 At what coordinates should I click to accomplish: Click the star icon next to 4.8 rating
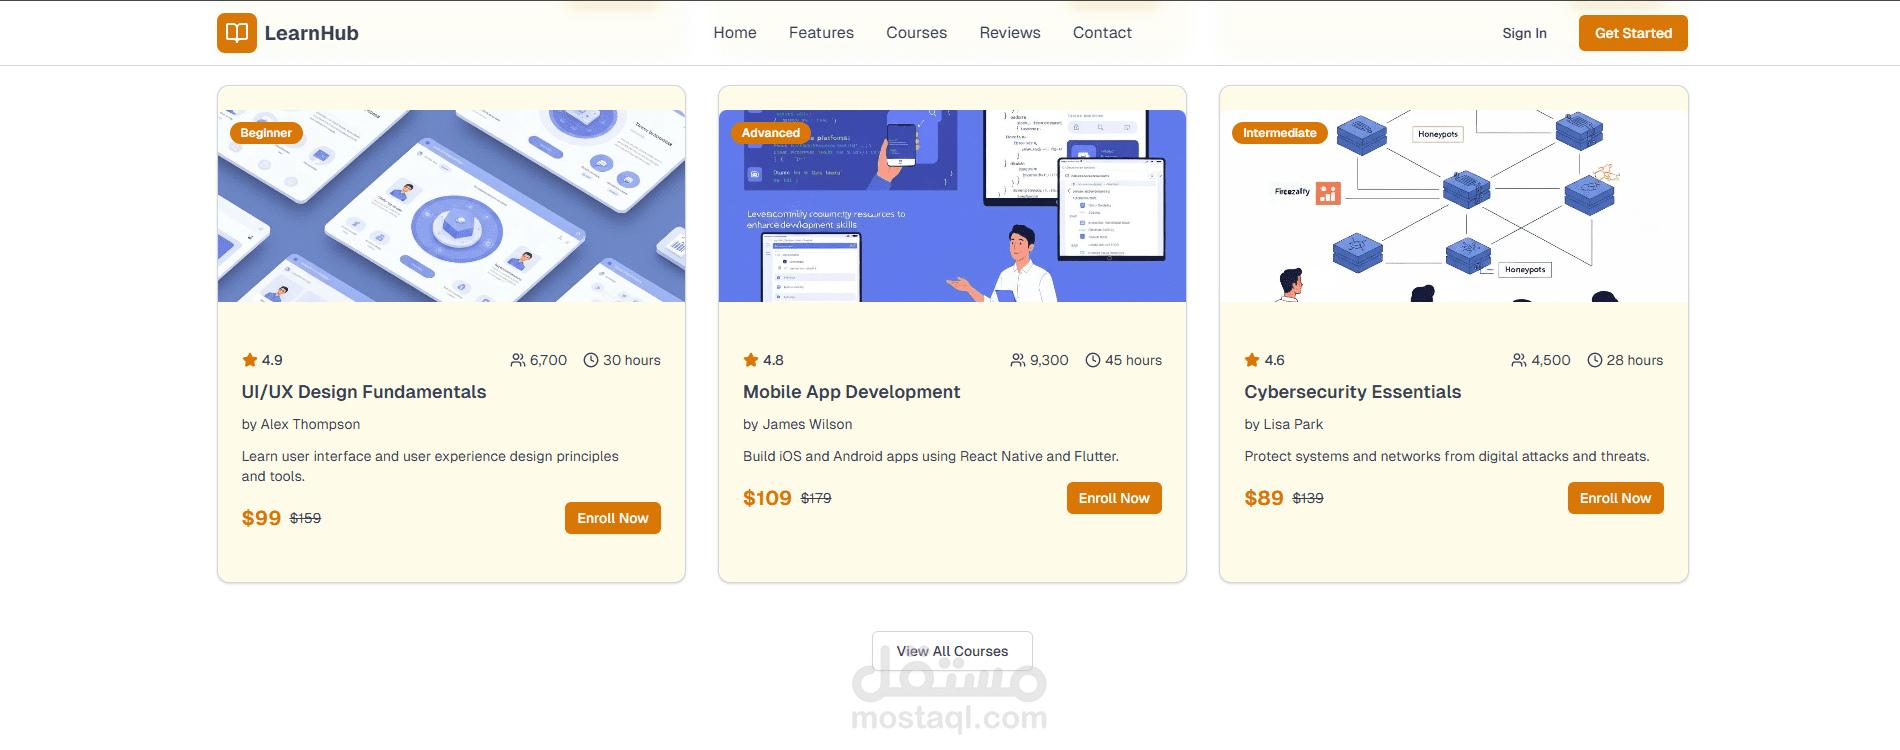(751, 360)
